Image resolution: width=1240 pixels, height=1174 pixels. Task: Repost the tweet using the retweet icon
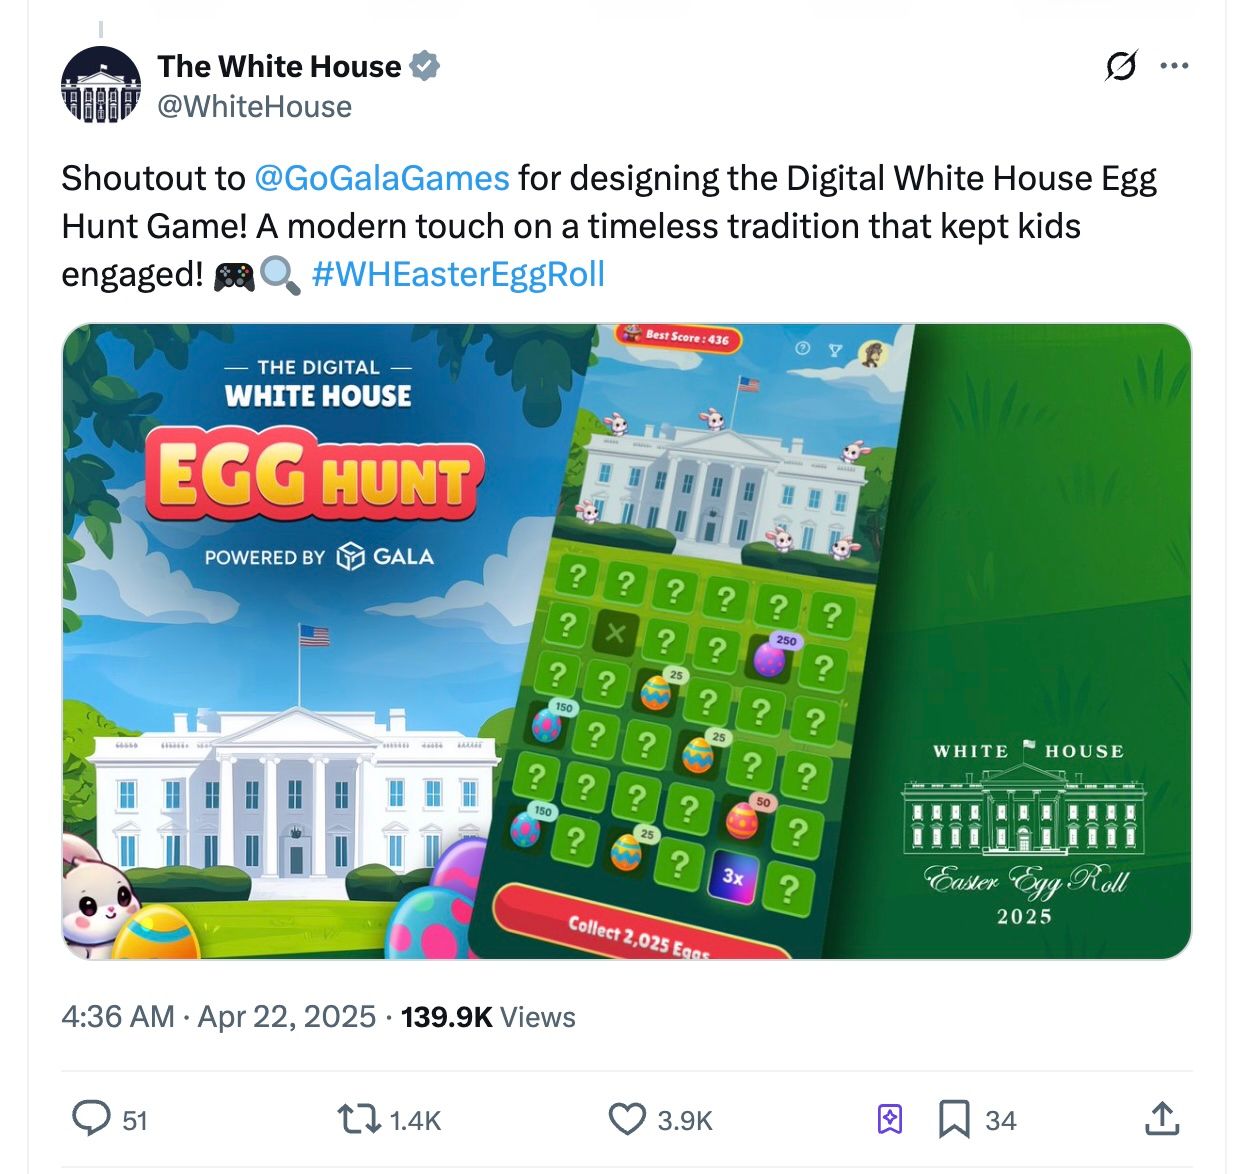359,1119
